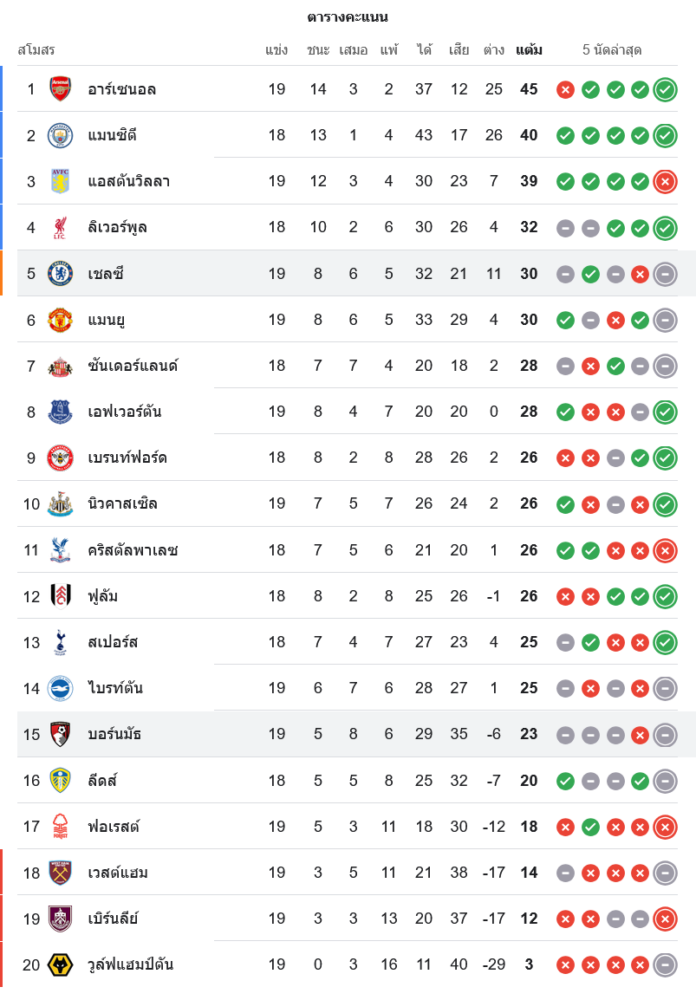Viewport: 696px width, 1000px height.
Task: Open the นิวคาสเซิล team name link
Action: click(x=122, y=504)
